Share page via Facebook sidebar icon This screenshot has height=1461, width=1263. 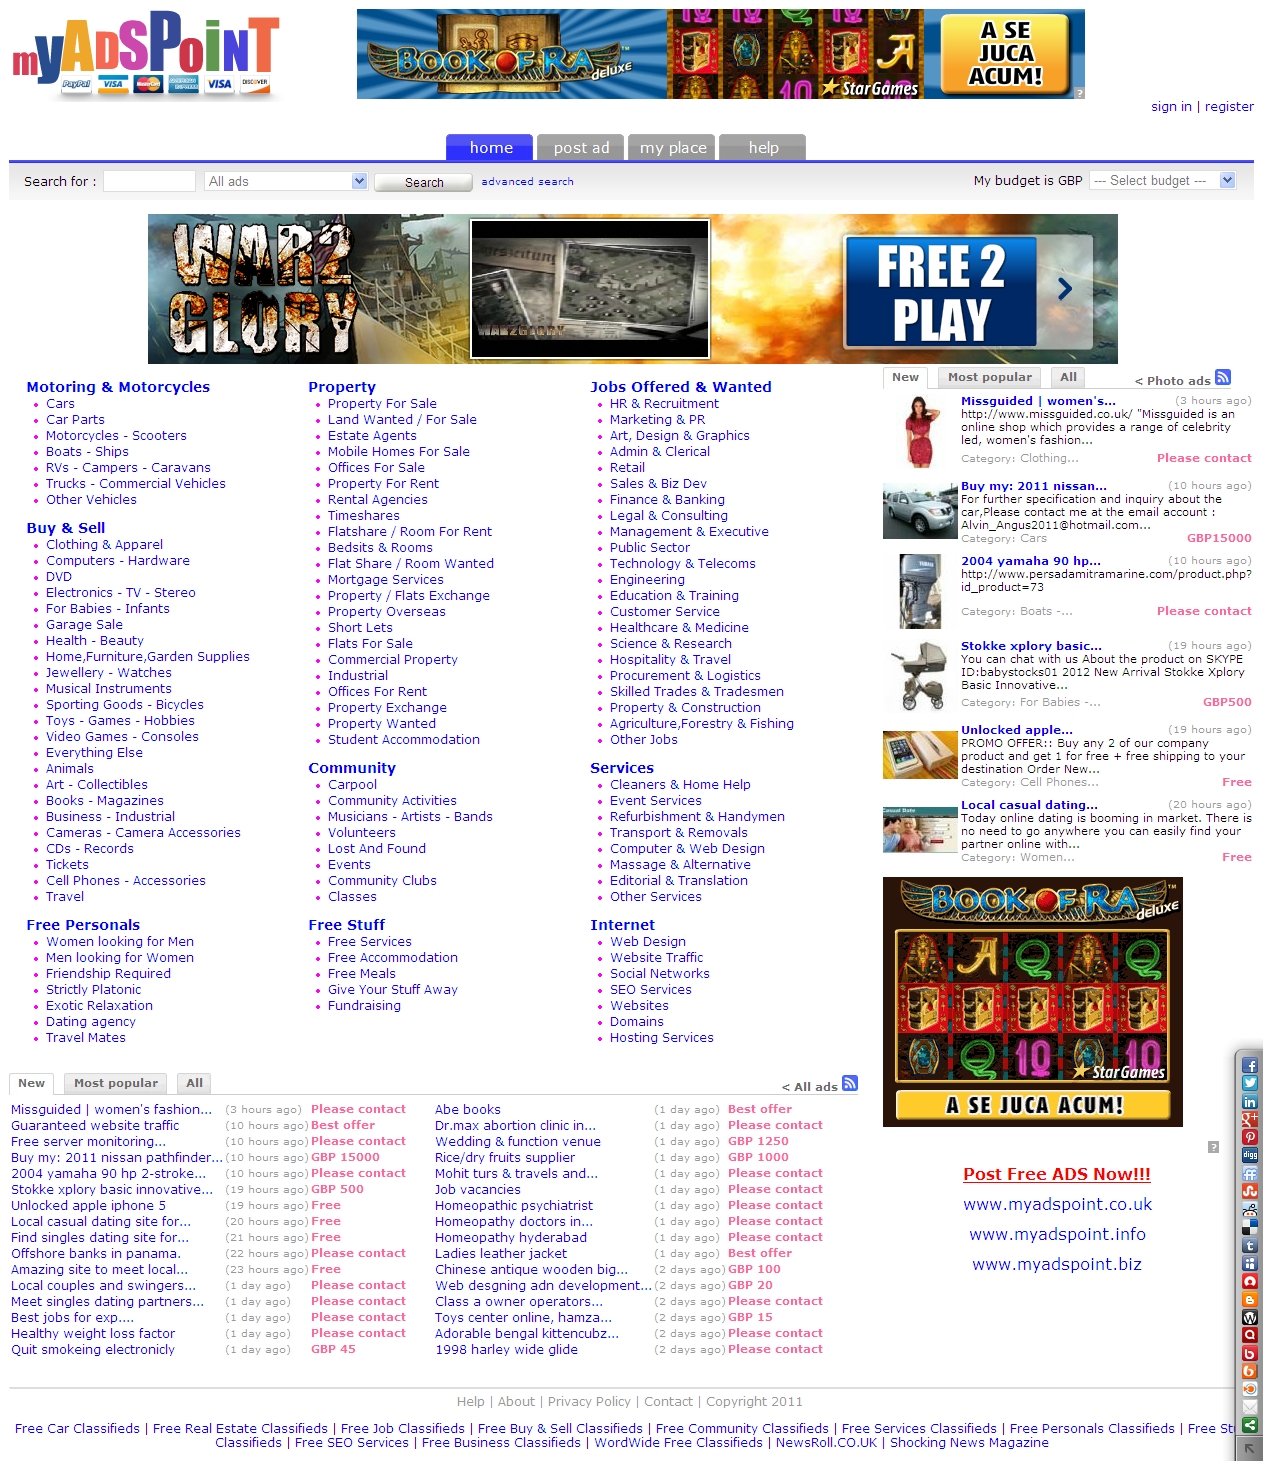click(x=1250, y=1065)
